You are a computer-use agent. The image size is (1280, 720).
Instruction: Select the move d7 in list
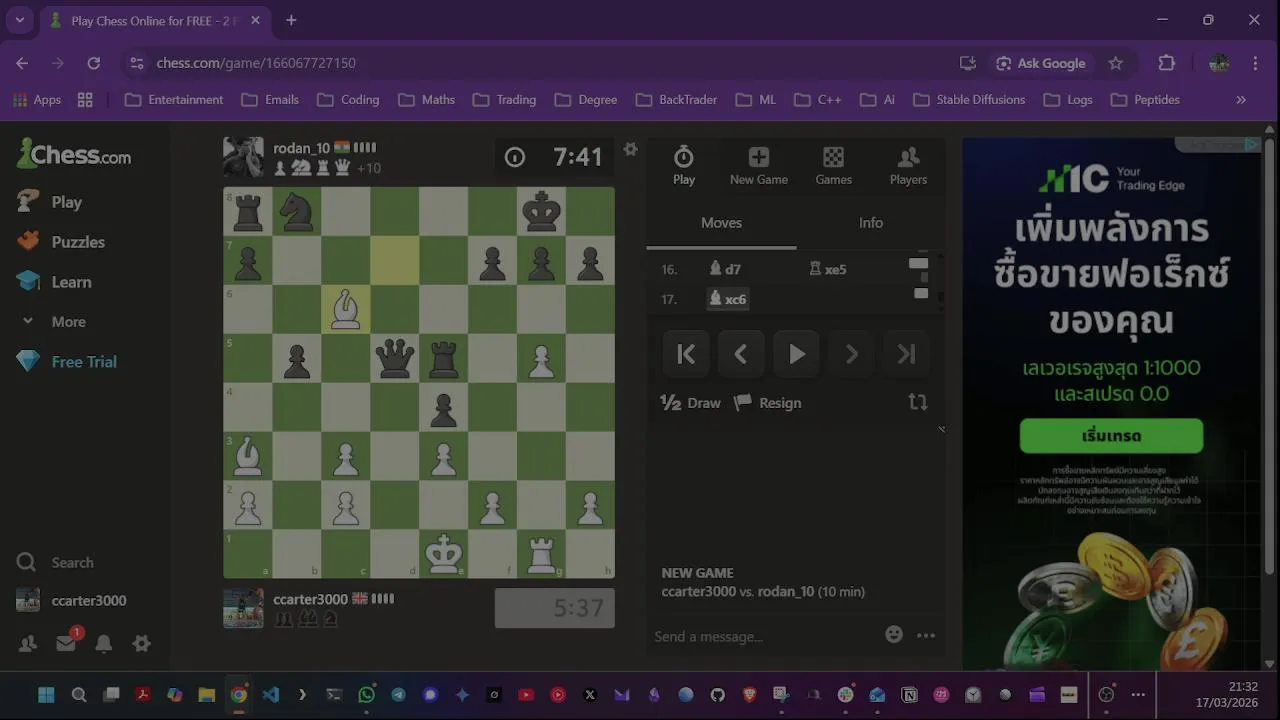725,269
